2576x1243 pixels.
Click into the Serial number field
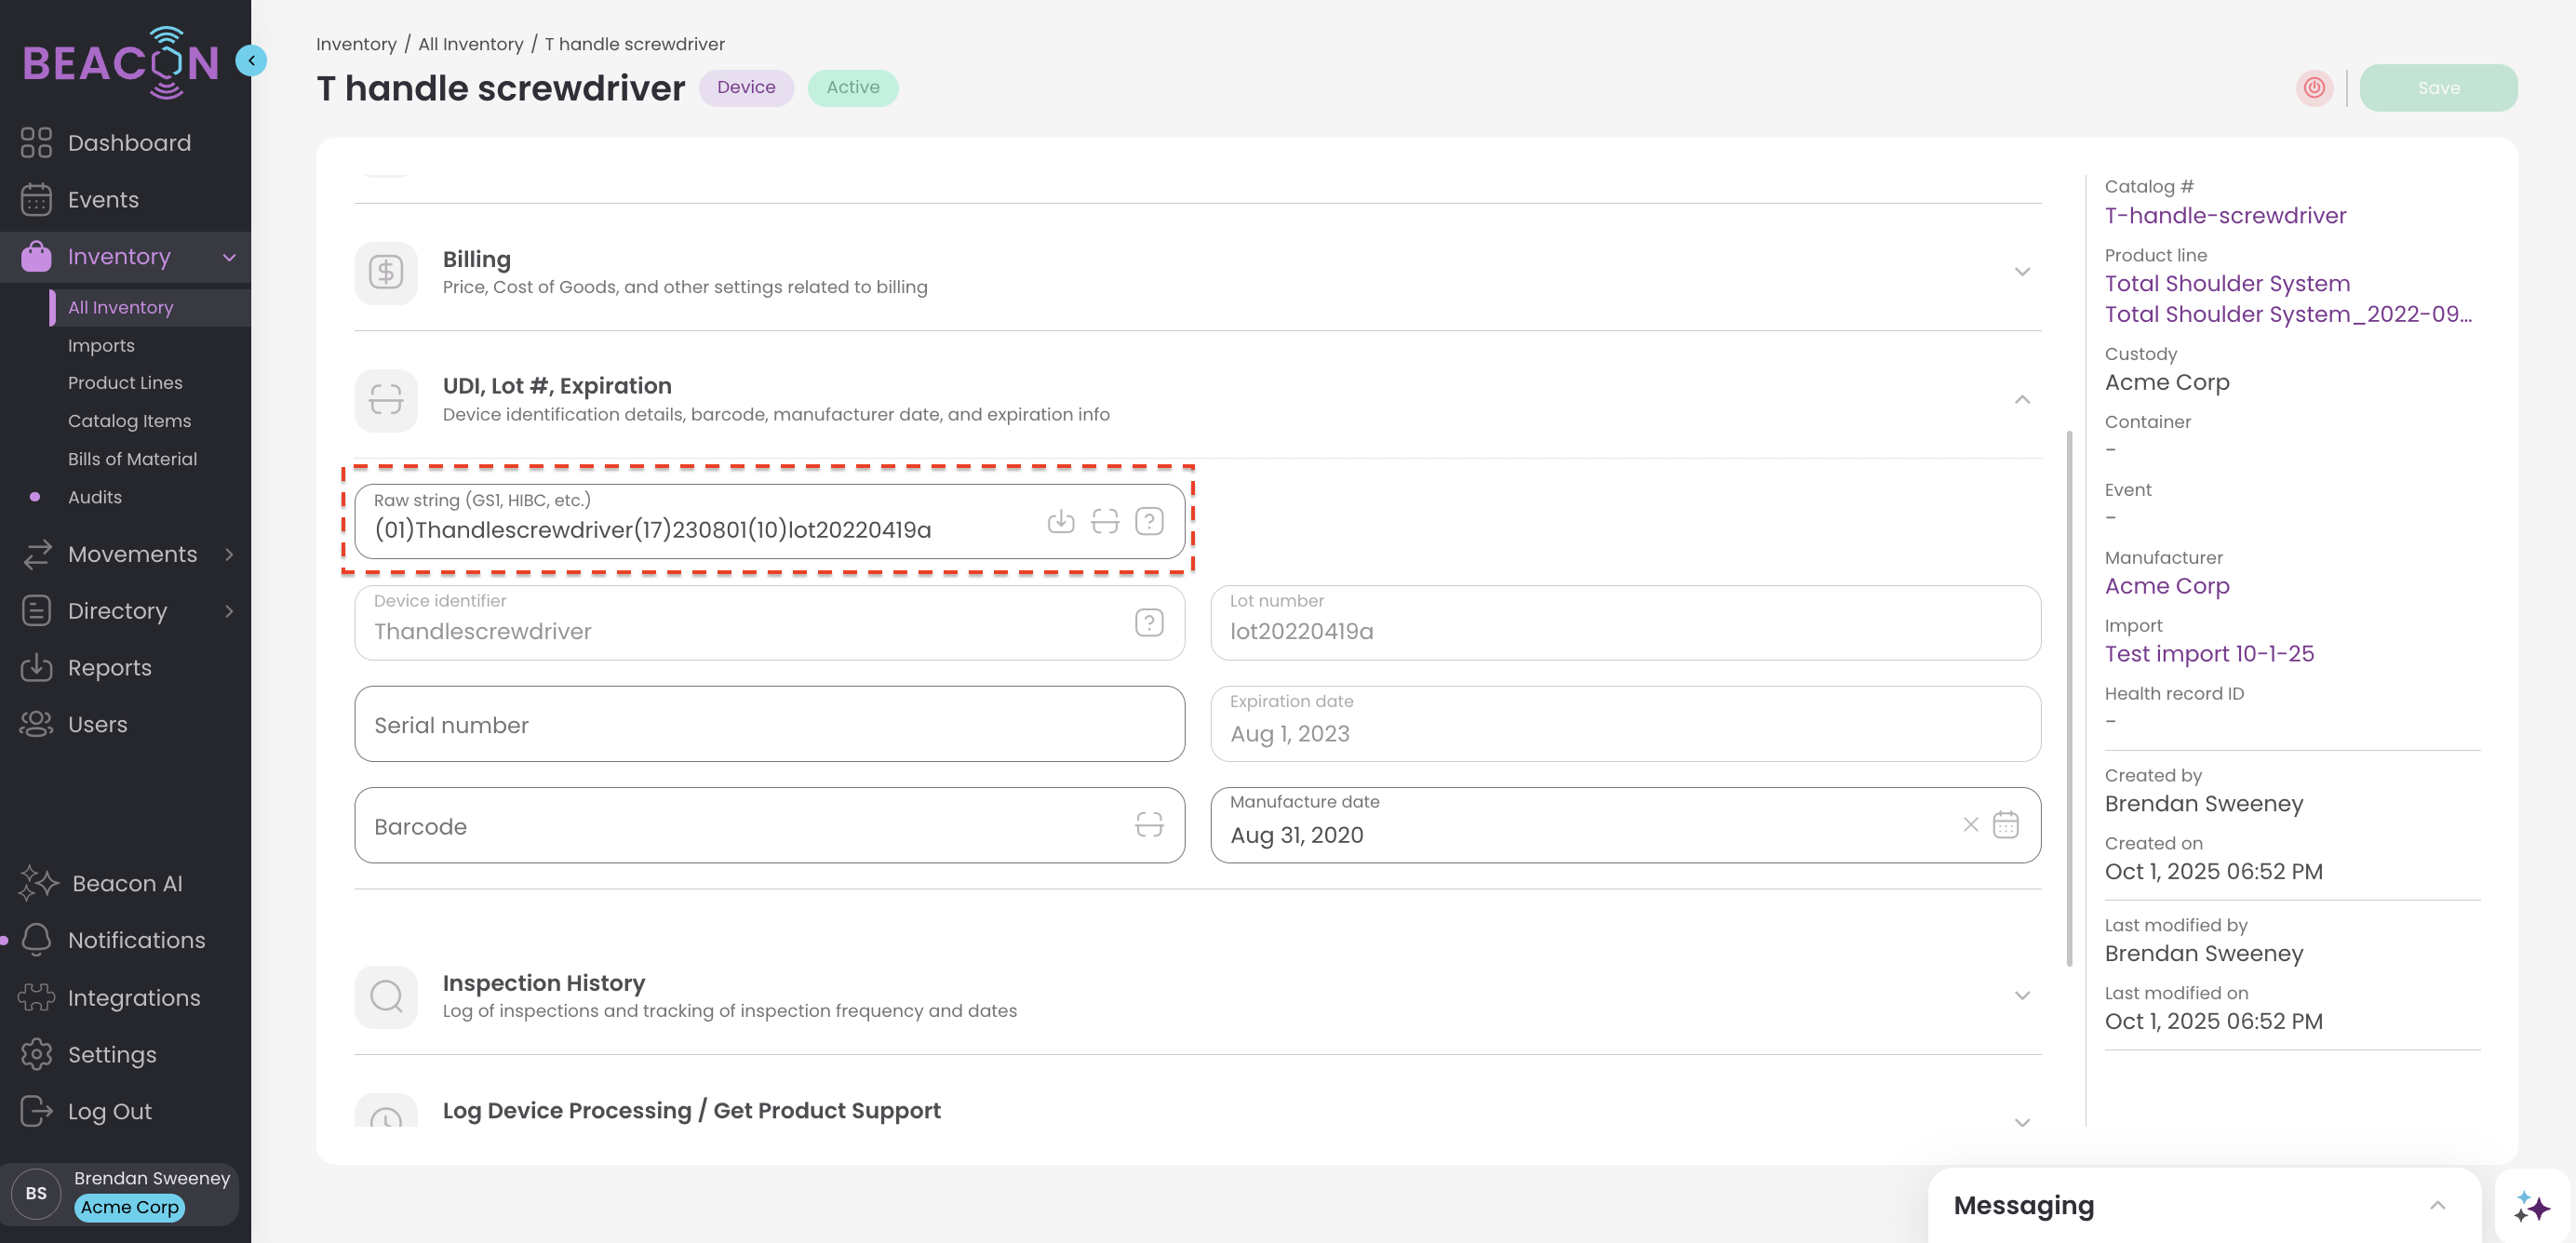pos(768,724)
